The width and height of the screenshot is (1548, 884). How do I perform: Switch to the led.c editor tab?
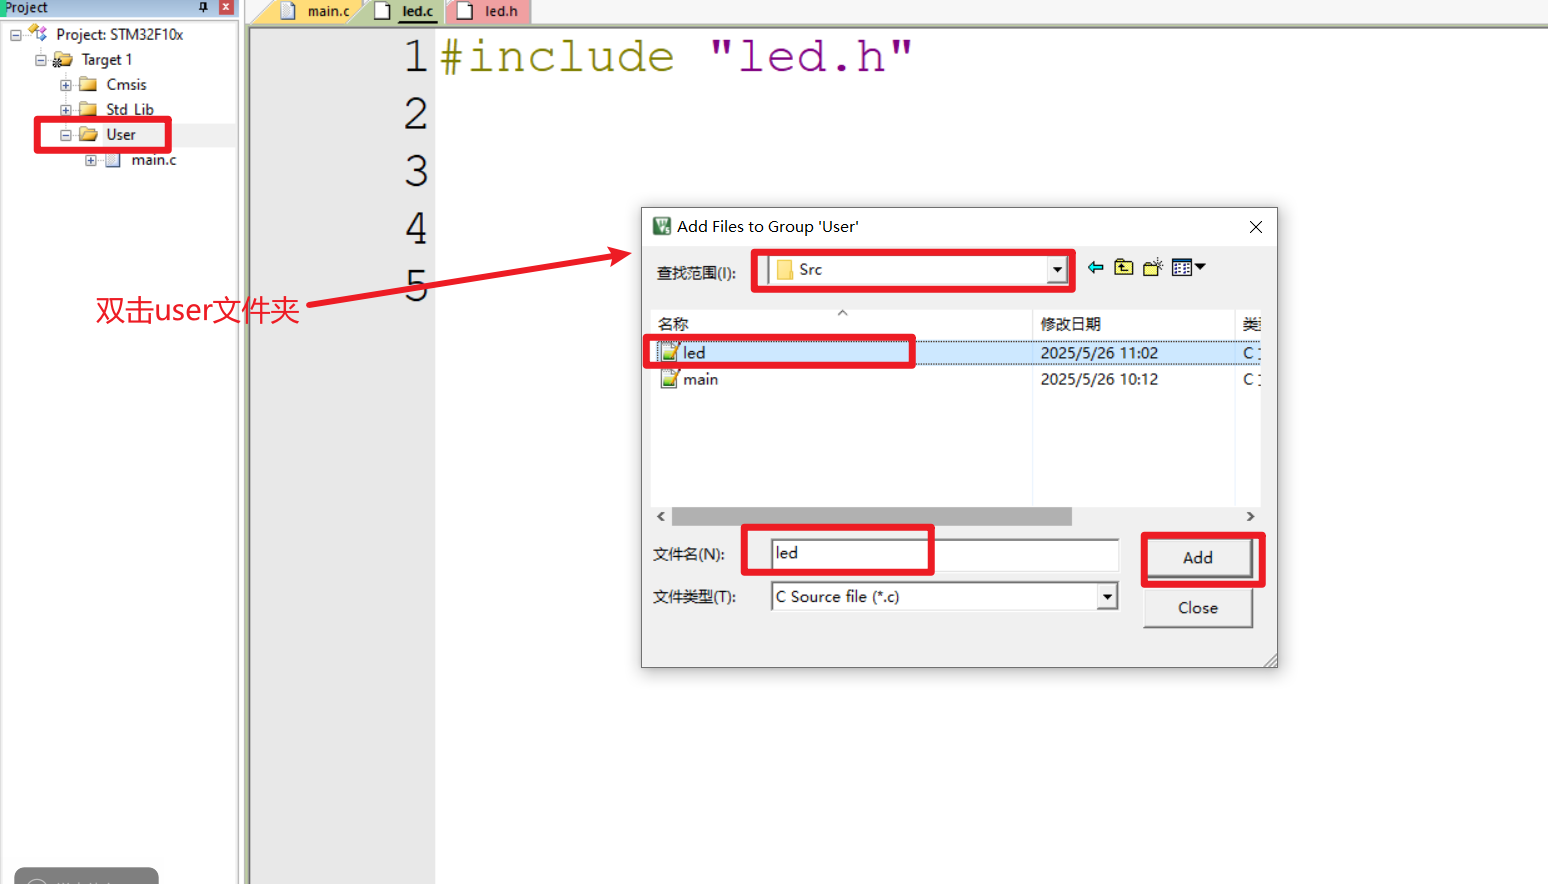(417, 11)
